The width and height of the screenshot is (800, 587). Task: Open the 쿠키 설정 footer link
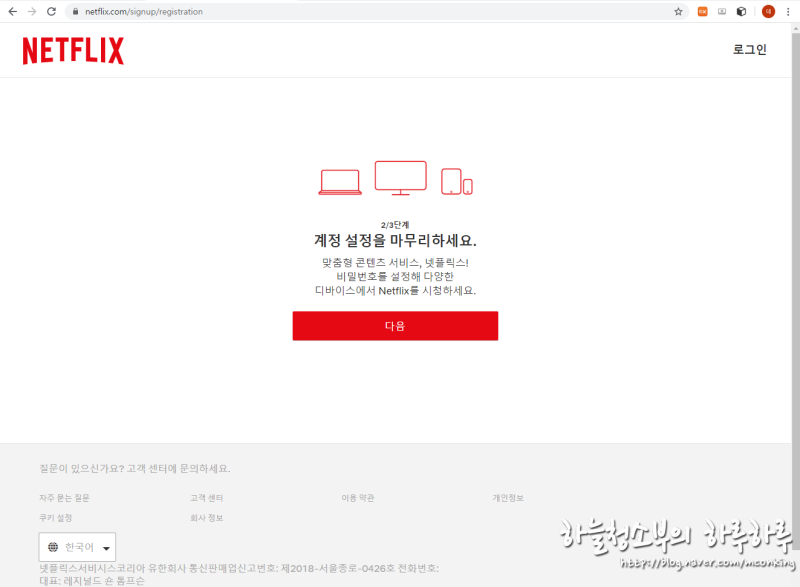point(56,518)
